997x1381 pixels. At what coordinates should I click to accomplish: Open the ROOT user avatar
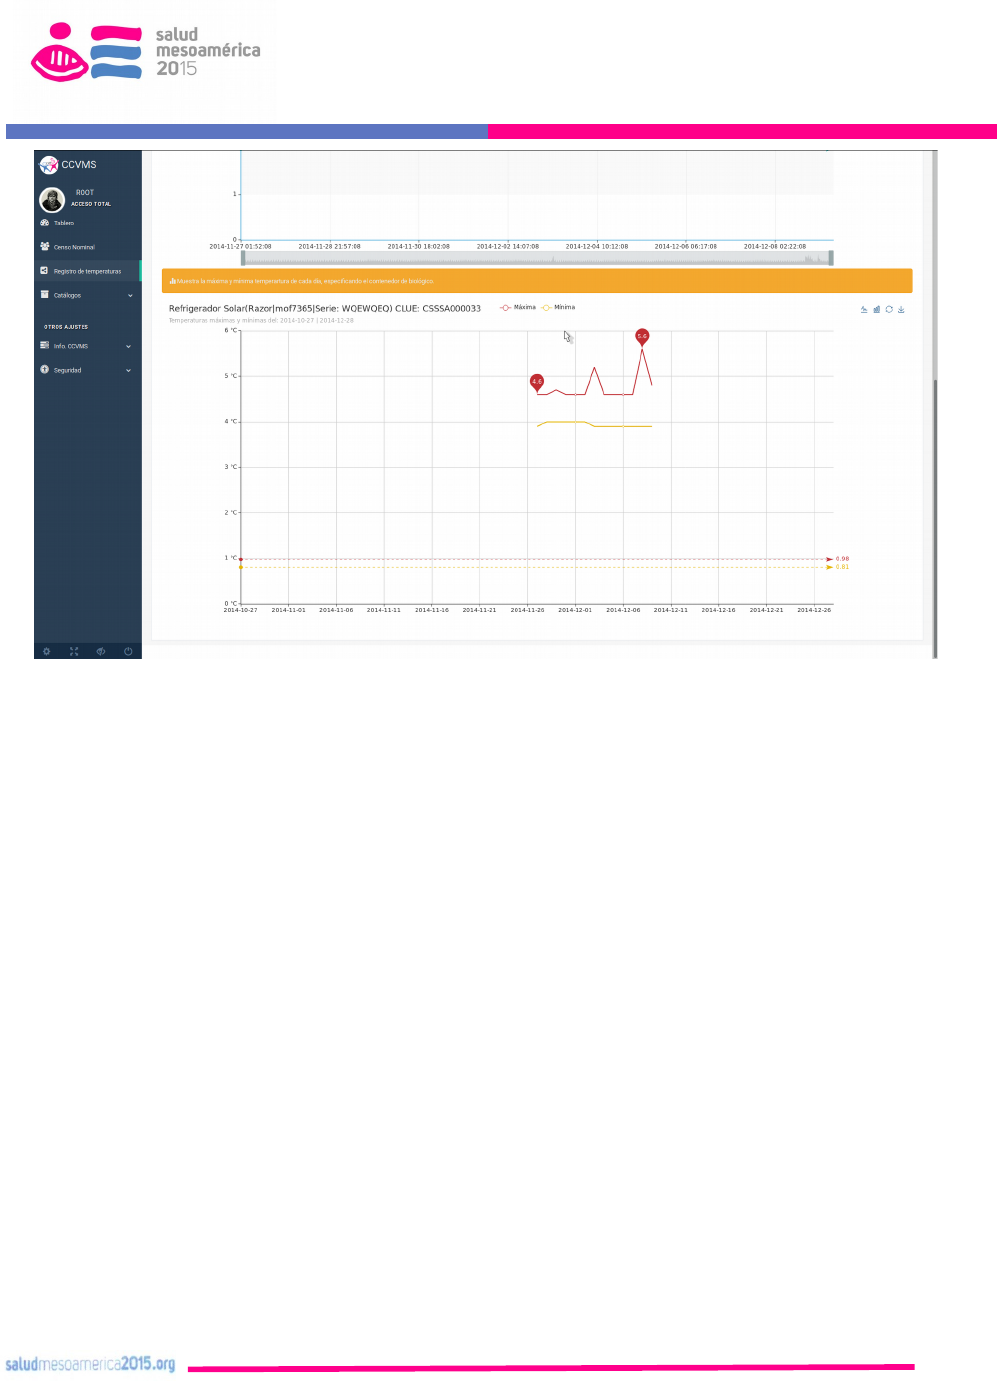(x=52, y=199)
